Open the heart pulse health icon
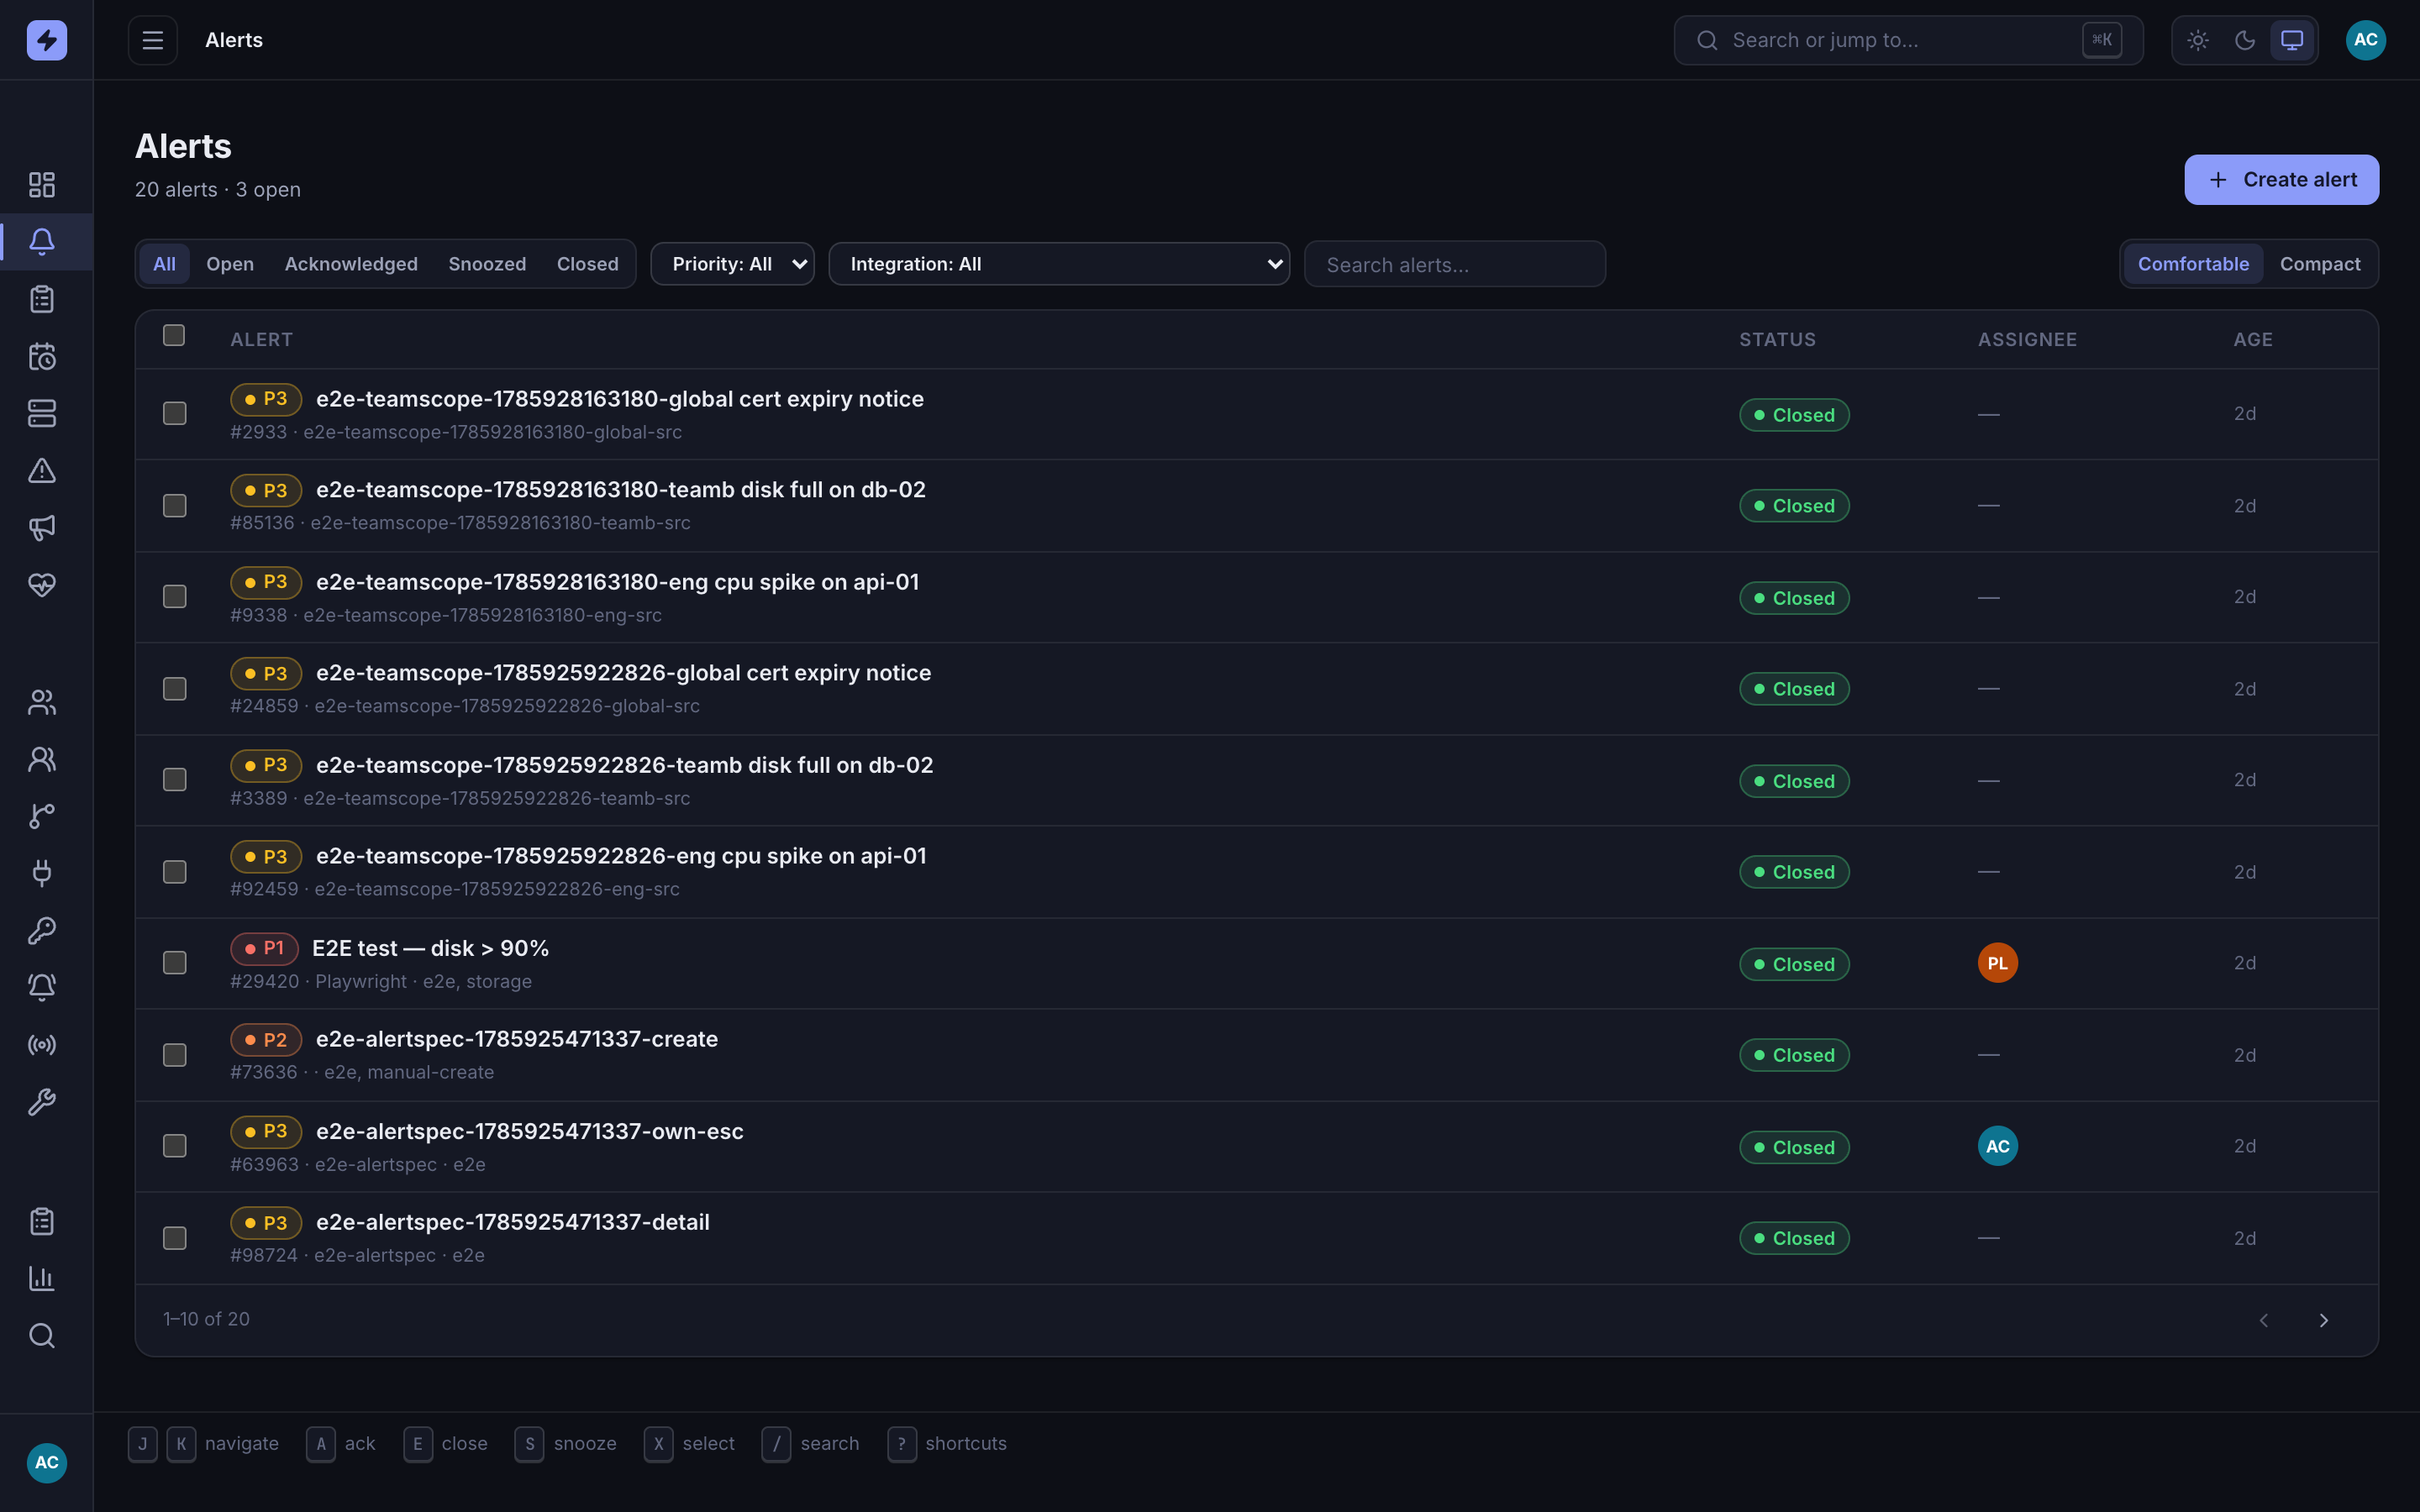Viewport: 2420px width, 1512px height. (42, 585)
